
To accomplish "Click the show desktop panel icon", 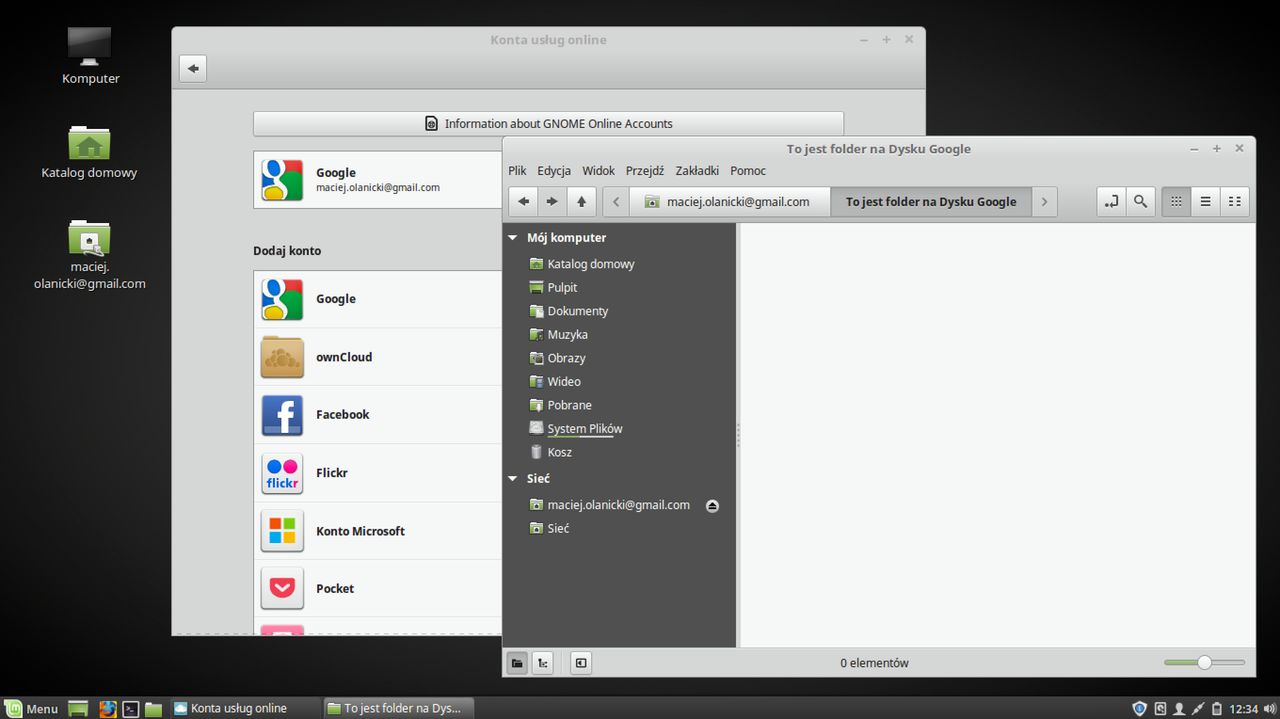I will click(79, 709).
